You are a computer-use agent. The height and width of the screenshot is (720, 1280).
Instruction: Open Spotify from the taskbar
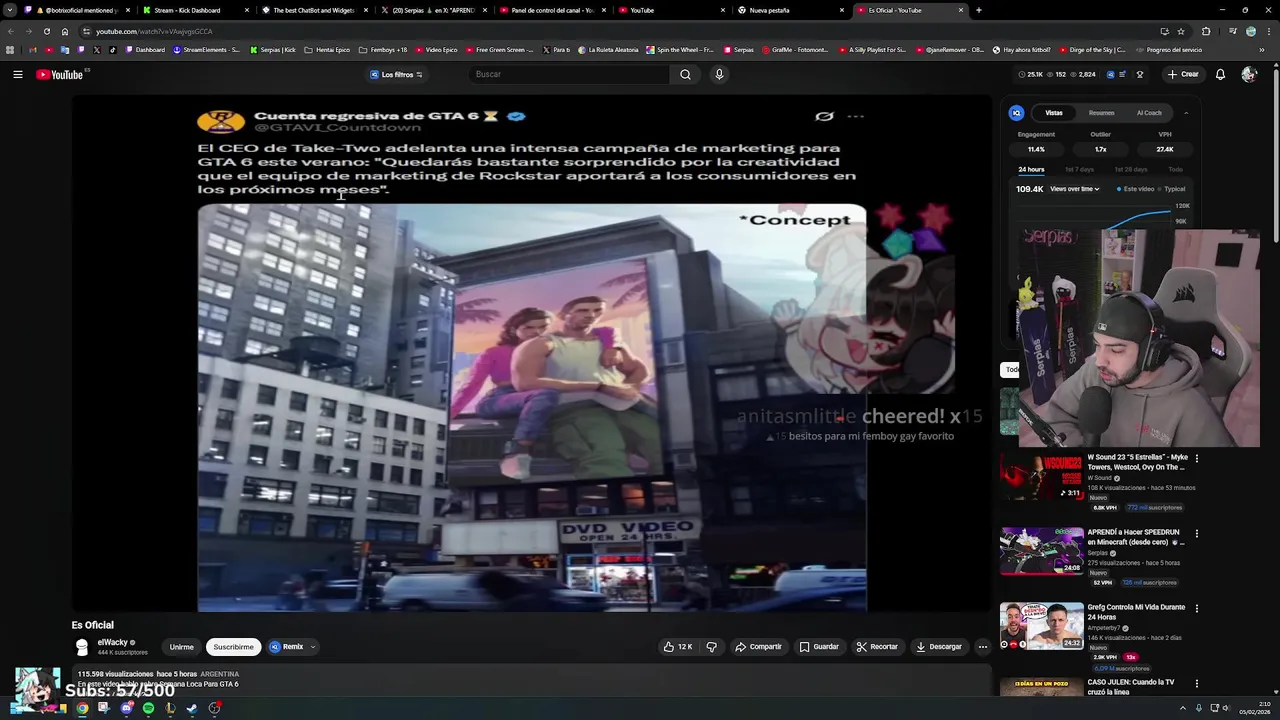point(148,708)
